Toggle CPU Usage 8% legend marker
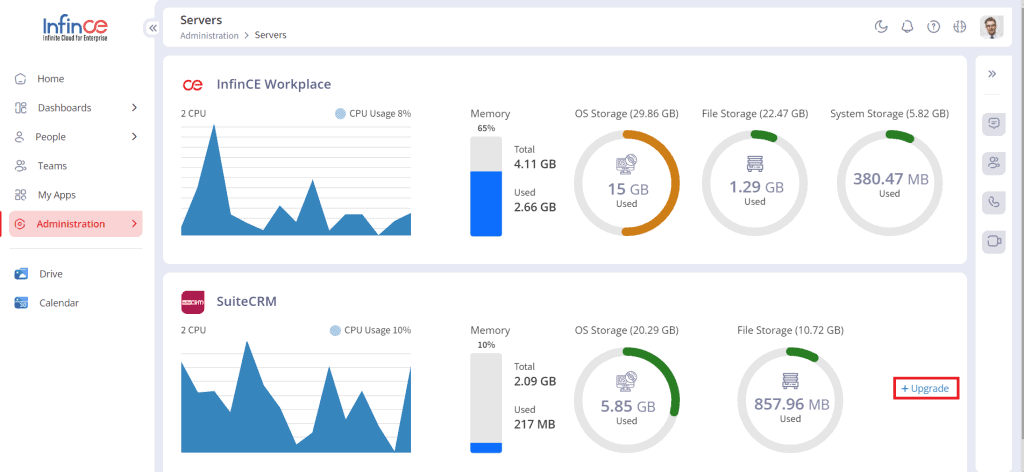The image size is (1024, 472). point(340,114)
